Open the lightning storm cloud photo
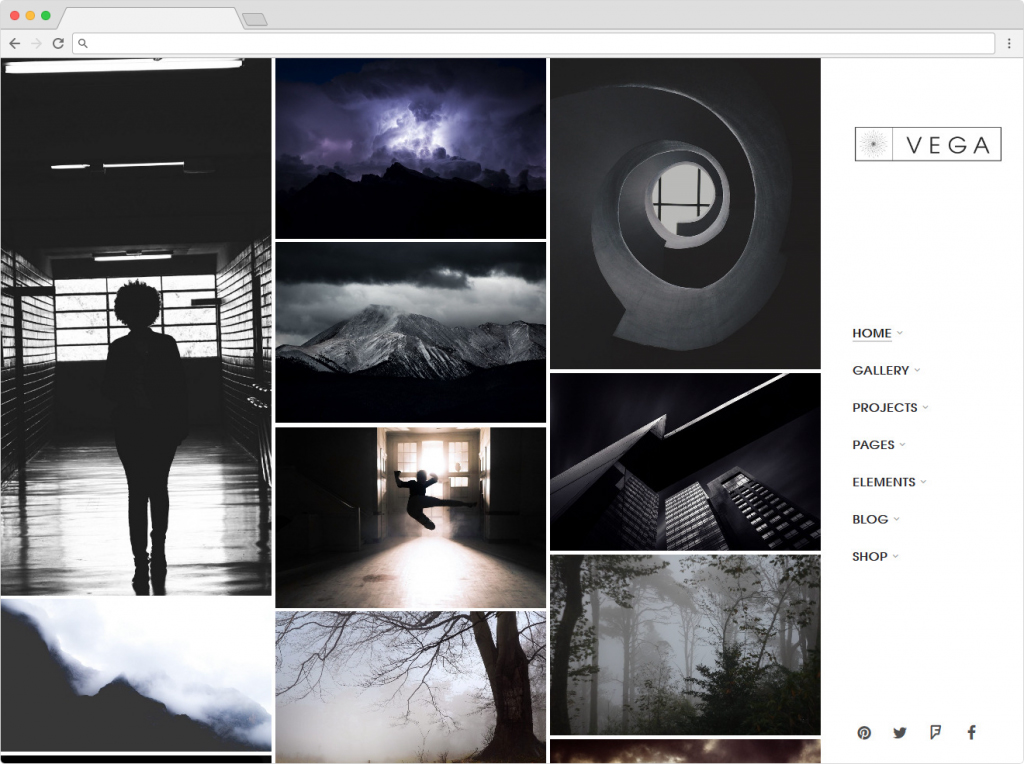Screen dimensions: 1024x764 pos(410,148)
